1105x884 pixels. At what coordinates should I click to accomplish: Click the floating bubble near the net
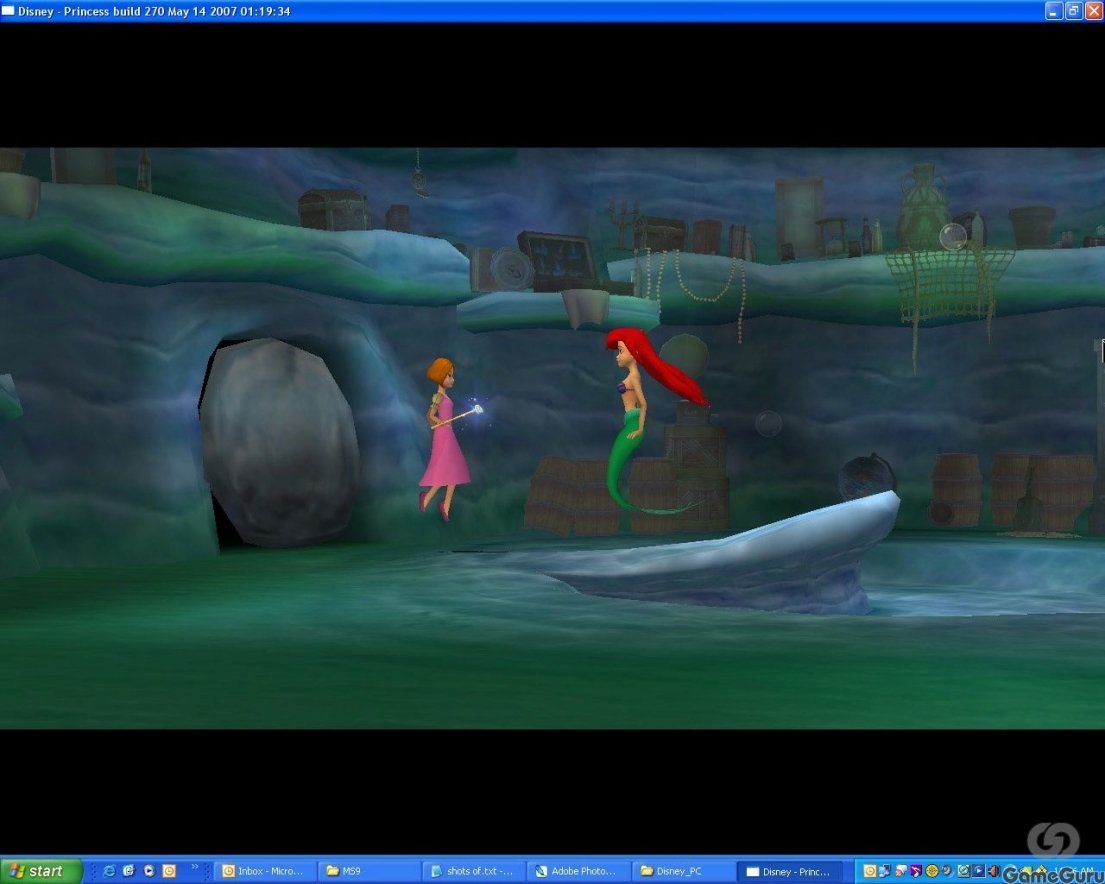[953, 237]
